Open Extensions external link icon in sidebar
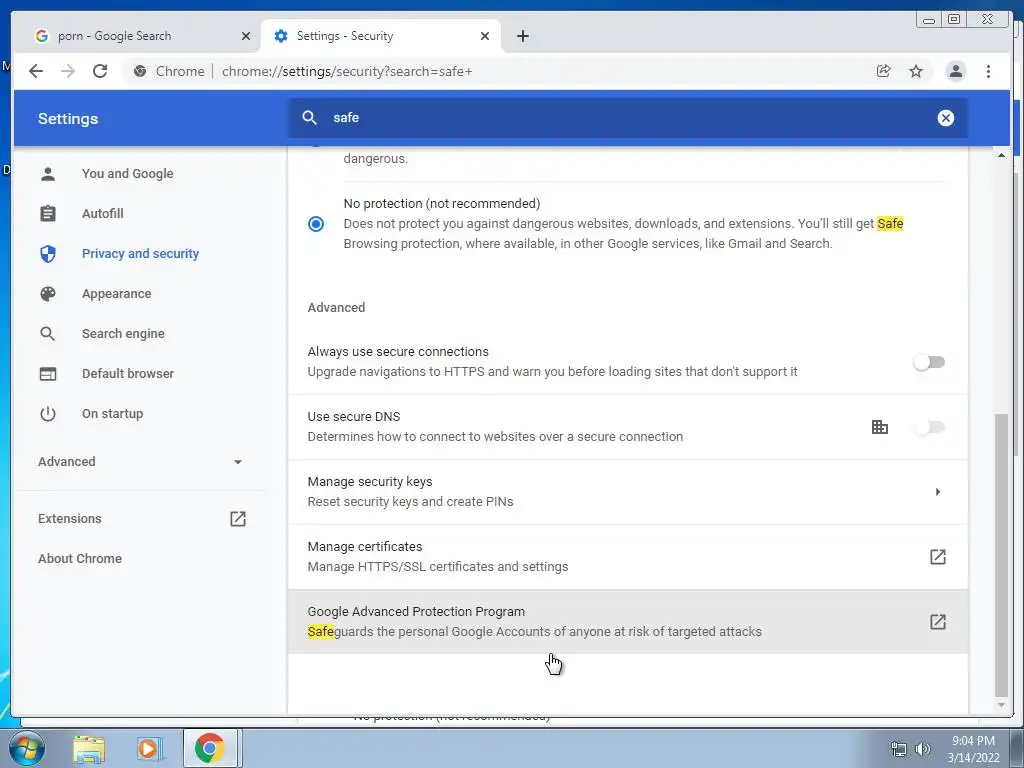This screenshot has height=768, width=1024. tap(238, 519)
